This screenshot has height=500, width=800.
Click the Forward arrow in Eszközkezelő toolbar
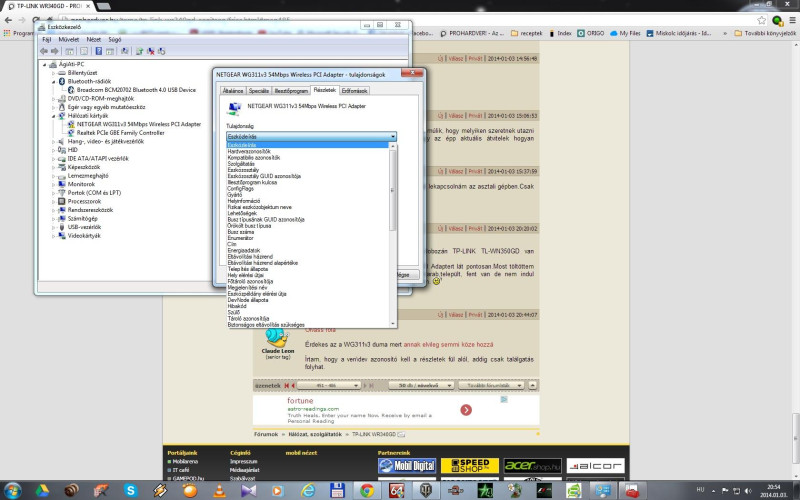pos(55,51)
